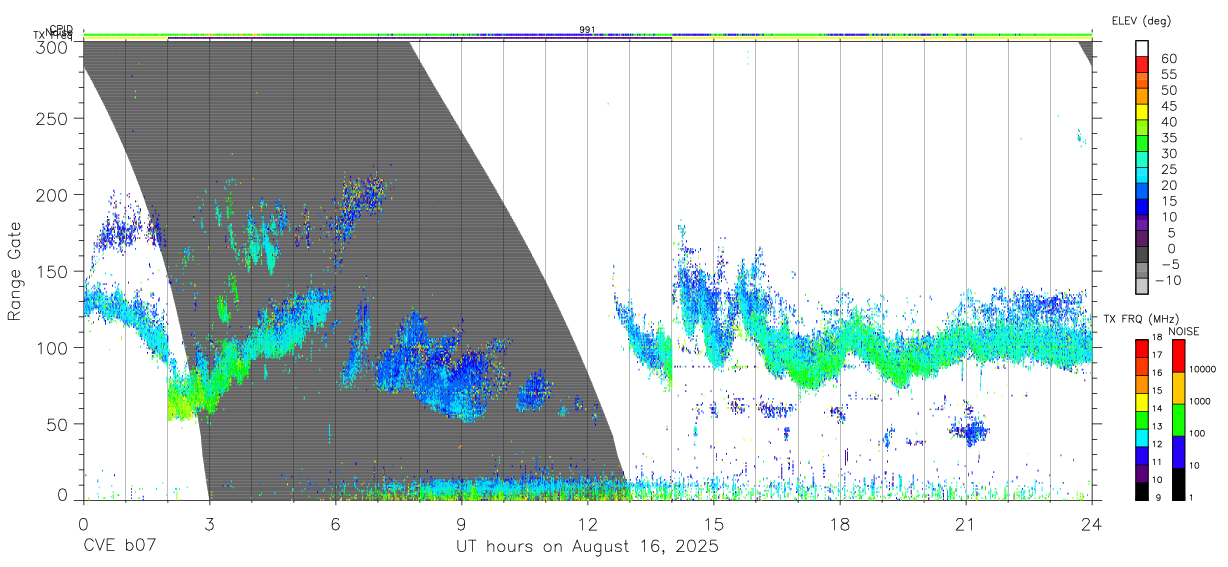Click the red TX FRQ swatch between 18 and 17

(1142, 347)
